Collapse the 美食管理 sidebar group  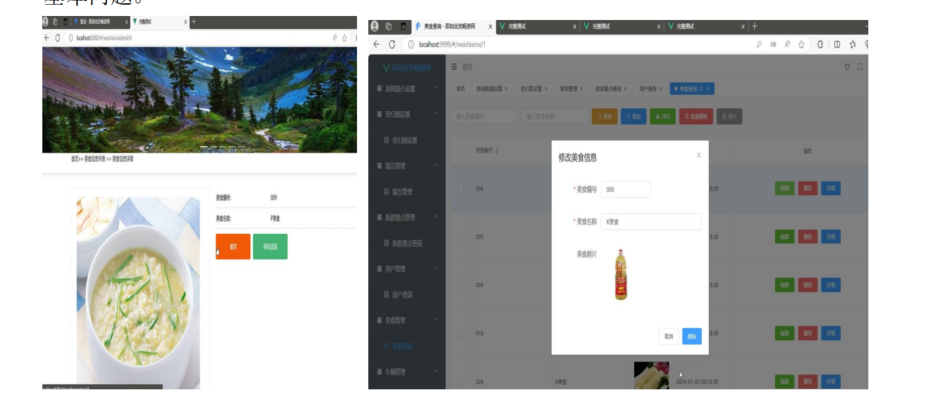tap(407, 320)
